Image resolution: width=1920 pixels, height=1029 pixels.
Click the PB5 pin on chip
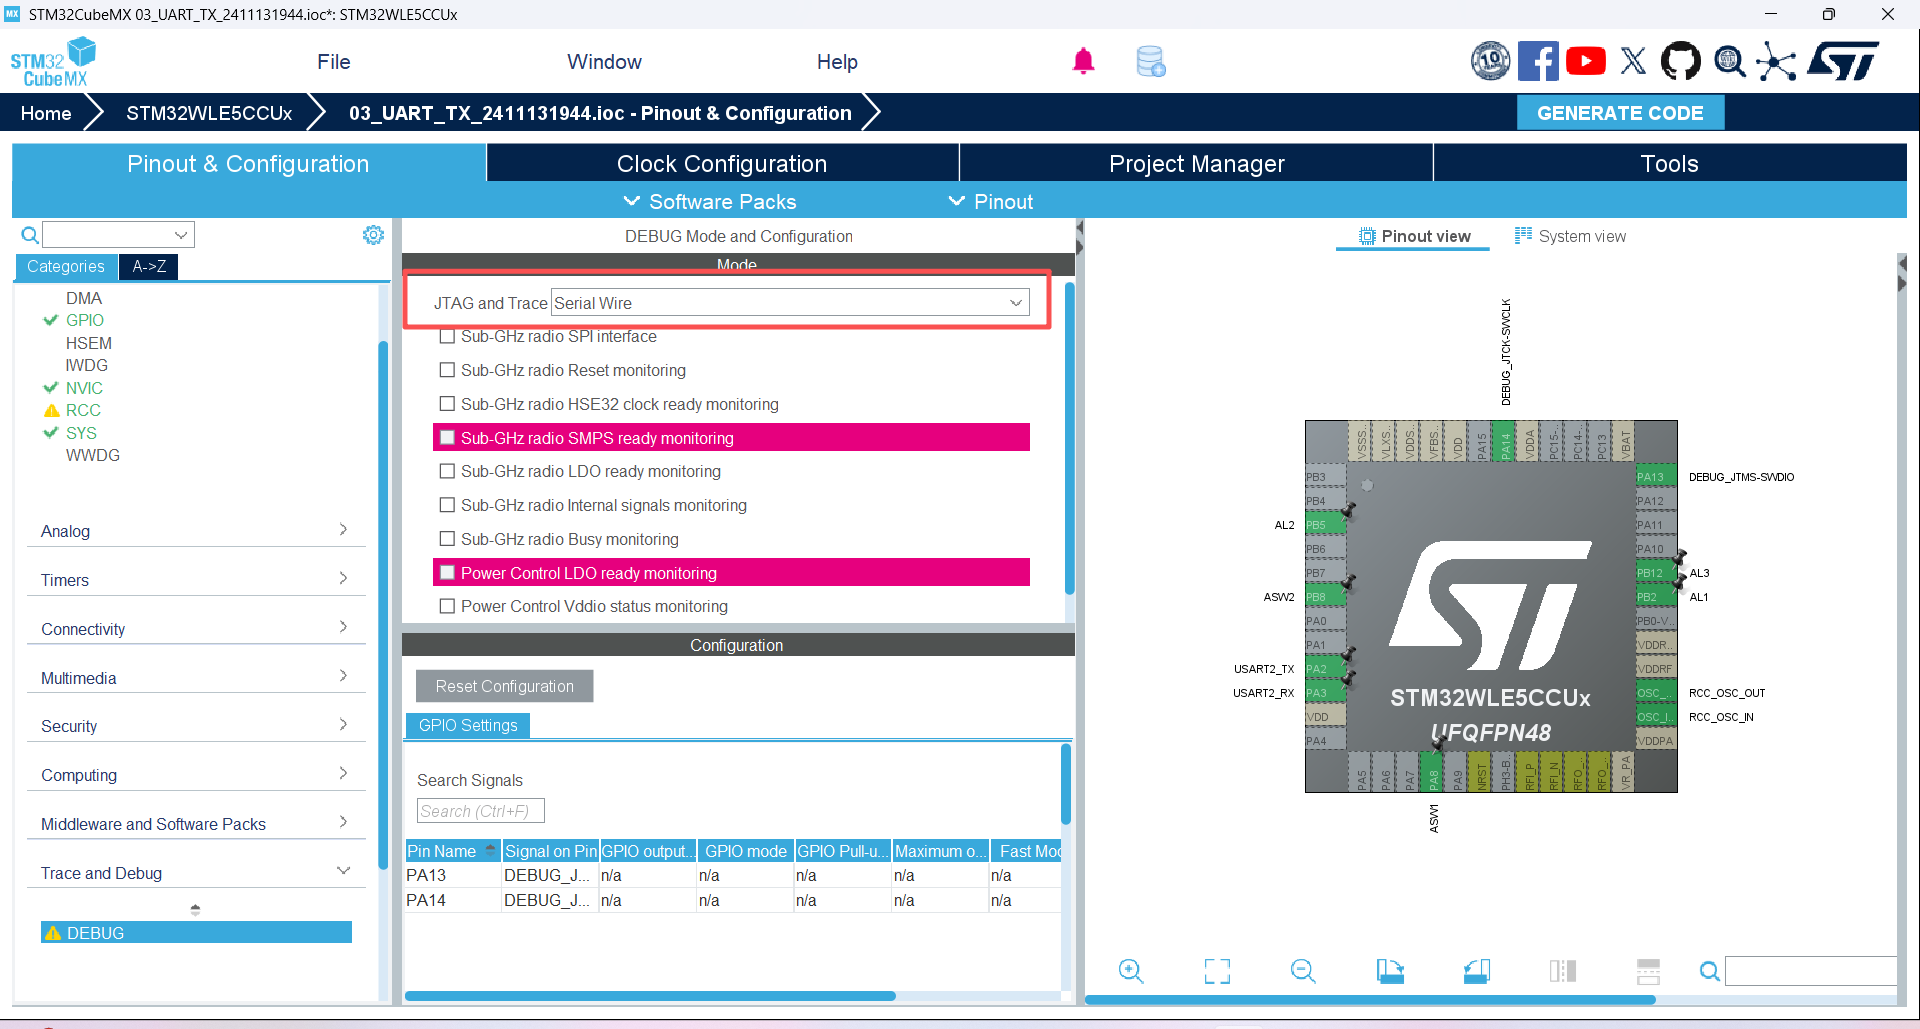(1325, 525)
